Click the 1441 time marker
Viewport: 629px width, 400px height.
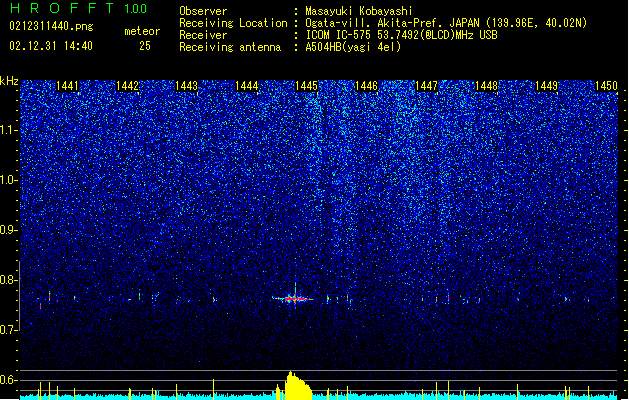pyautogui.click(x=67, y=86)
